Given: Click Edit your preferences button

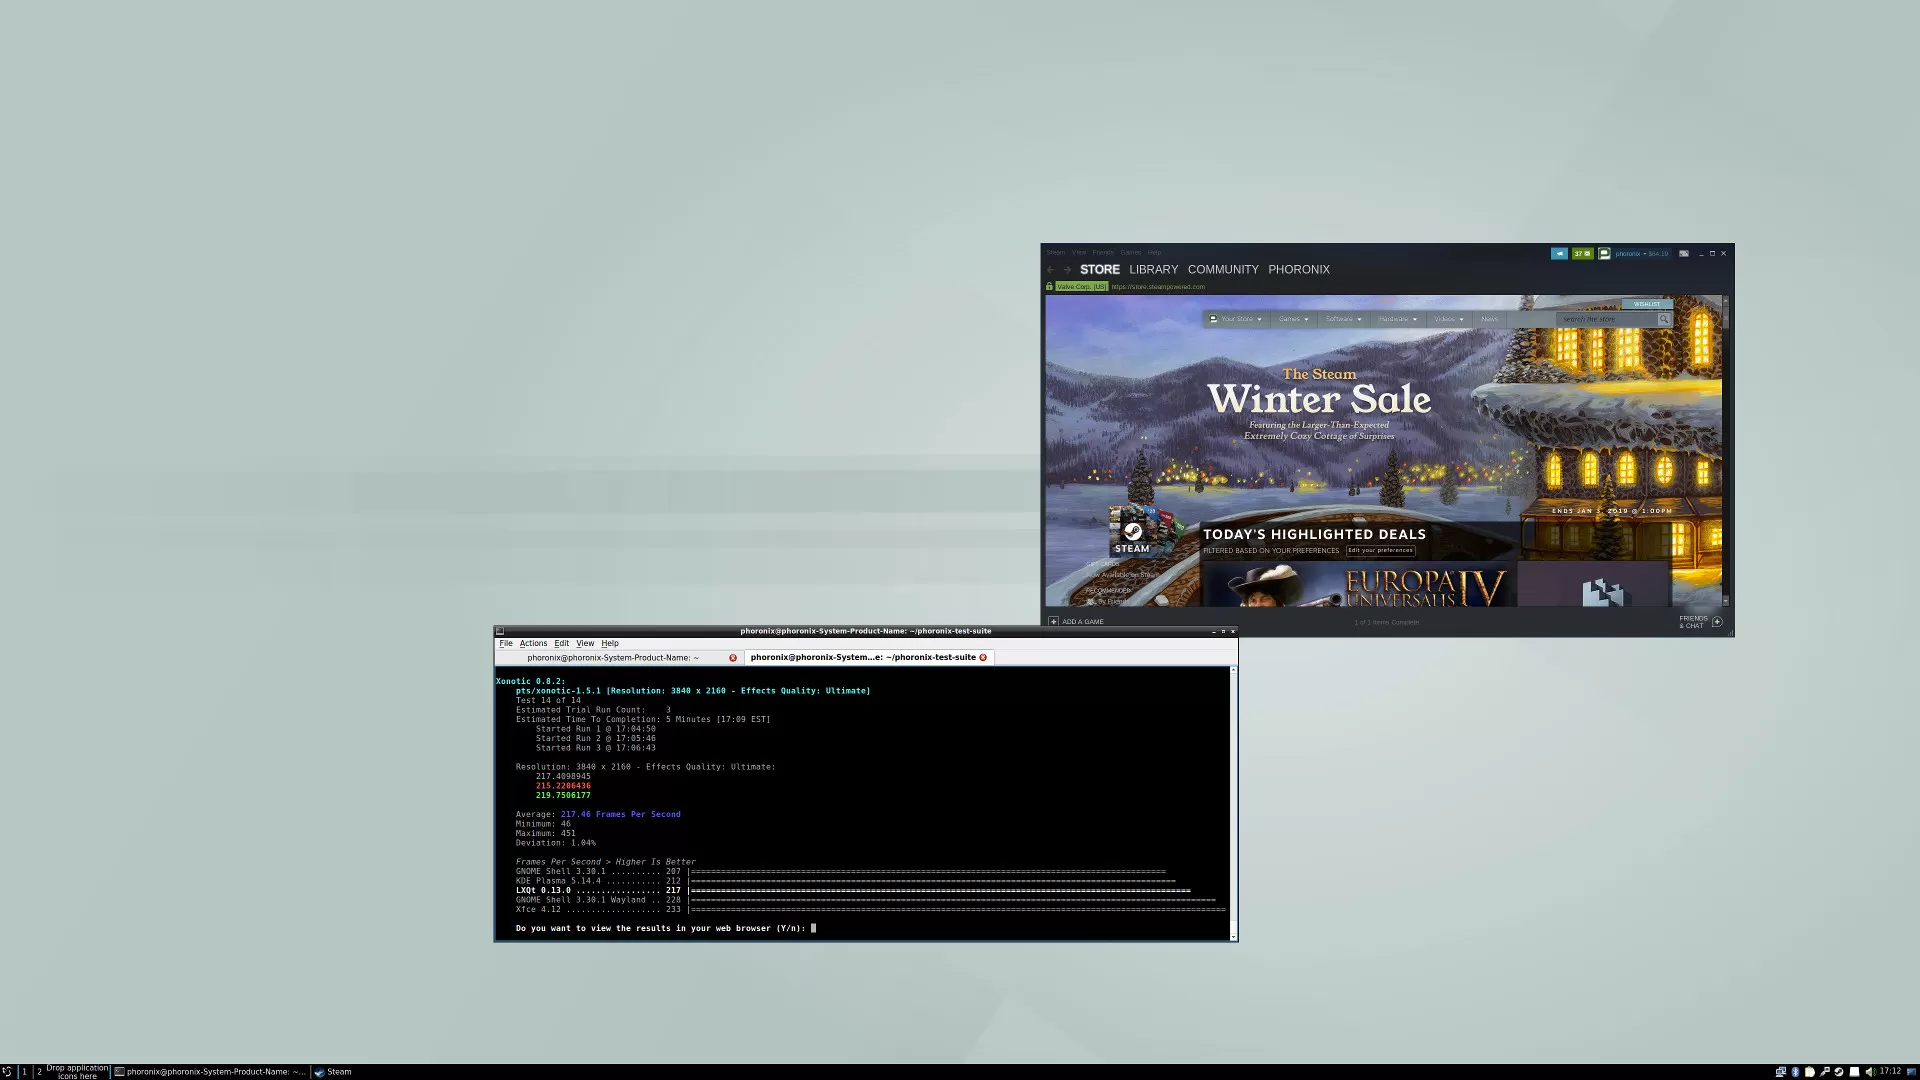Looking at the screenshot, I should (1380, 551).
